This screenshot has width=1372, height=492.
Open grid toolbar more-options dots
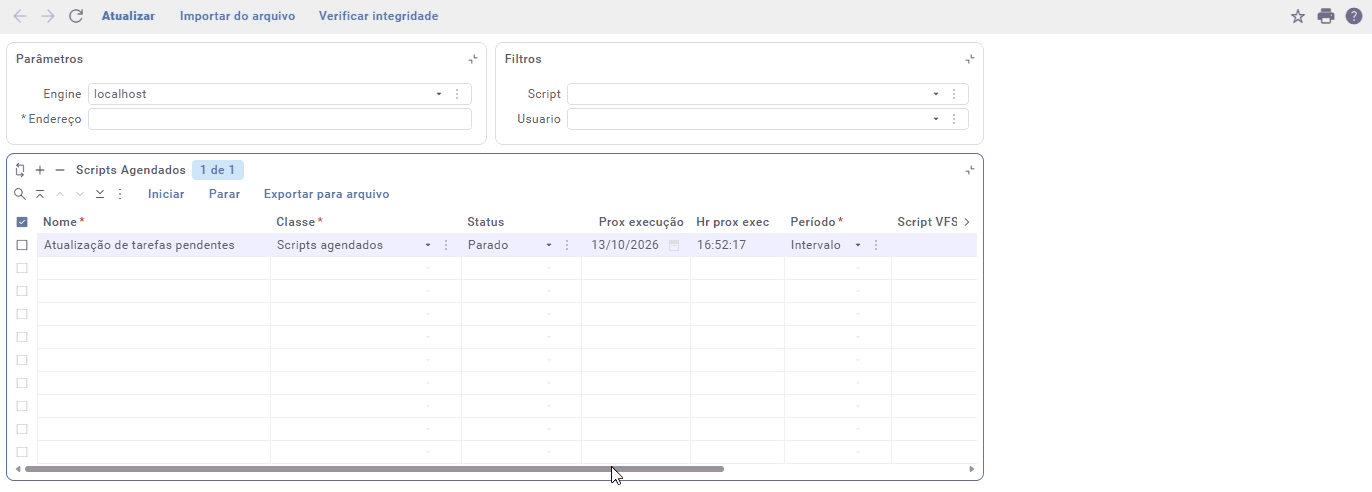pyautogui.click(x=120, y=194)
